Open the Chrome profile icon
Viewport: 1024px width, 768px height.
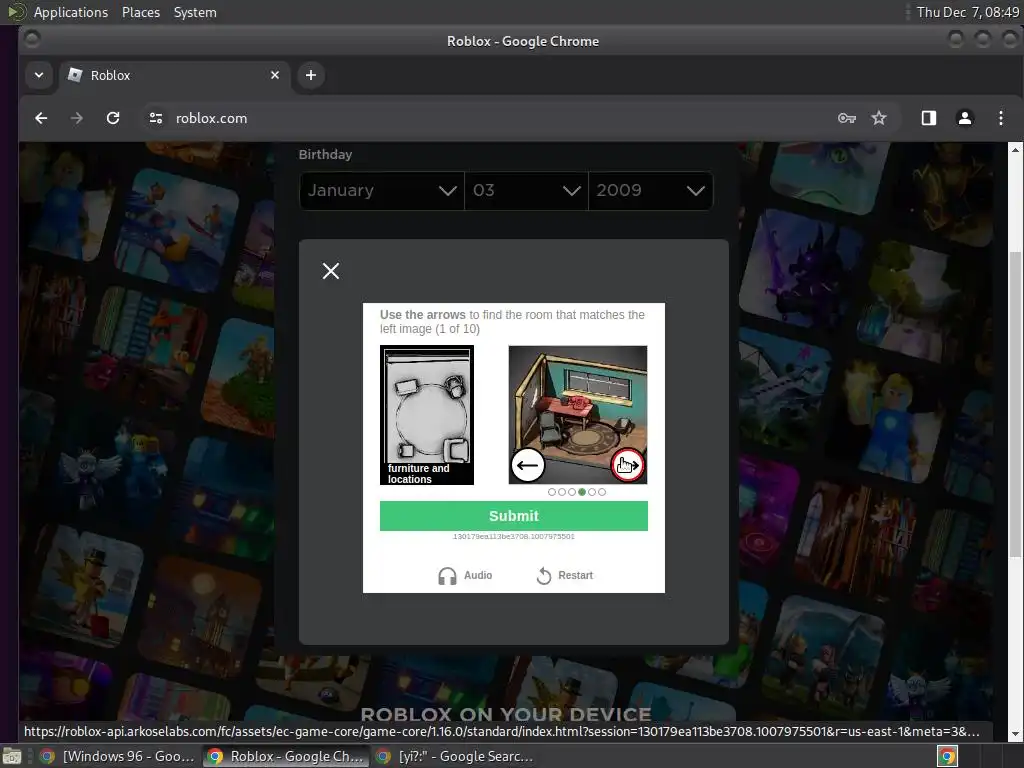[965, 118]
